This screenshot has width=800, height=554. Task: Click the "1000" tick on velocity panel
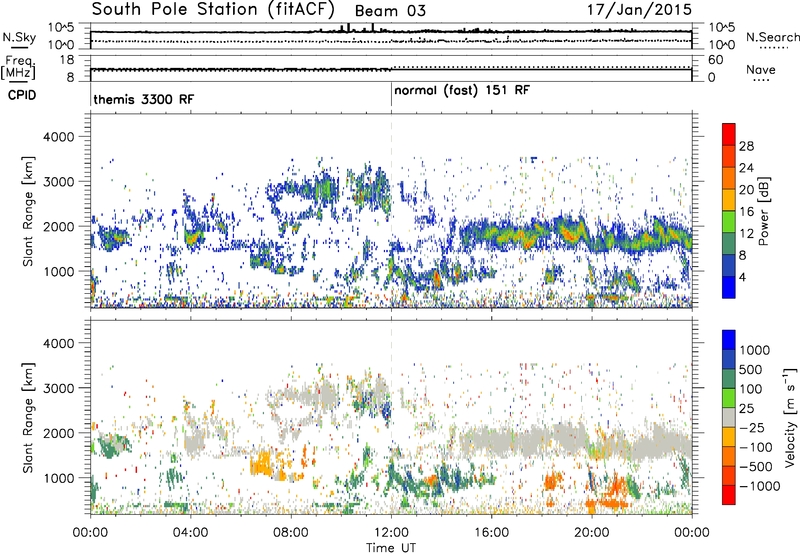click(x=58, y=478)
